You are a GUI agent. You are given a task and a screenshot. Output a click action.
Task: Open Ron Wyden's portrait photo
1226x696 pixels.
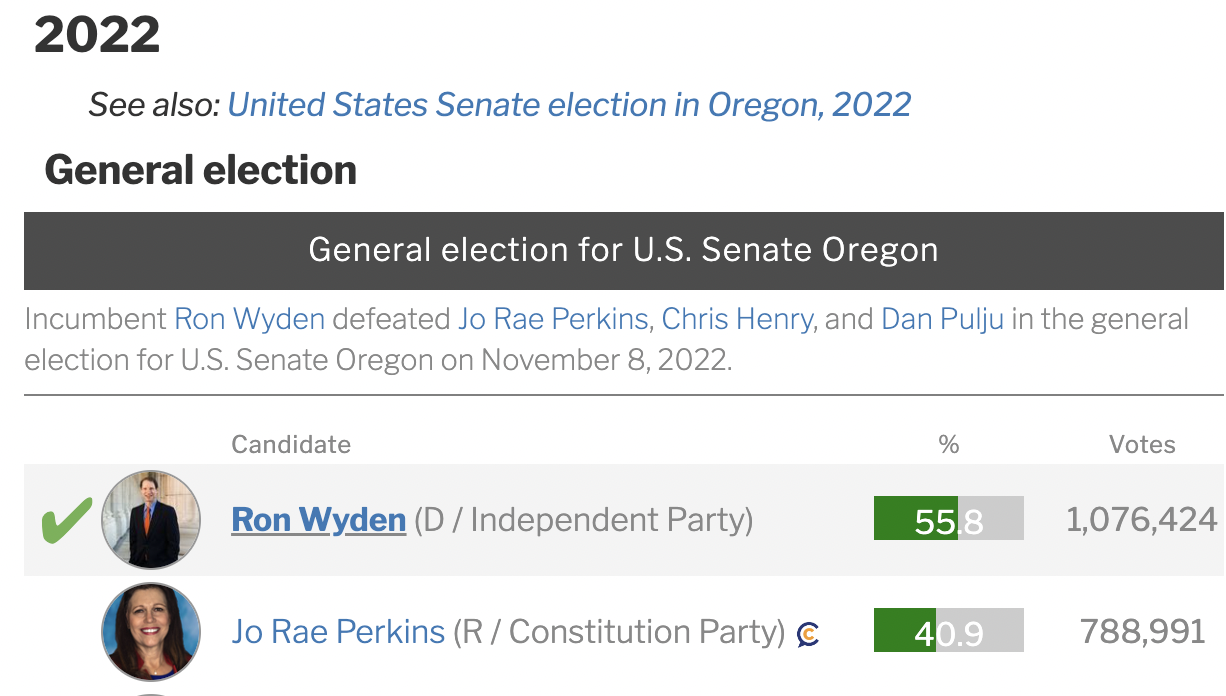point(151,520)
